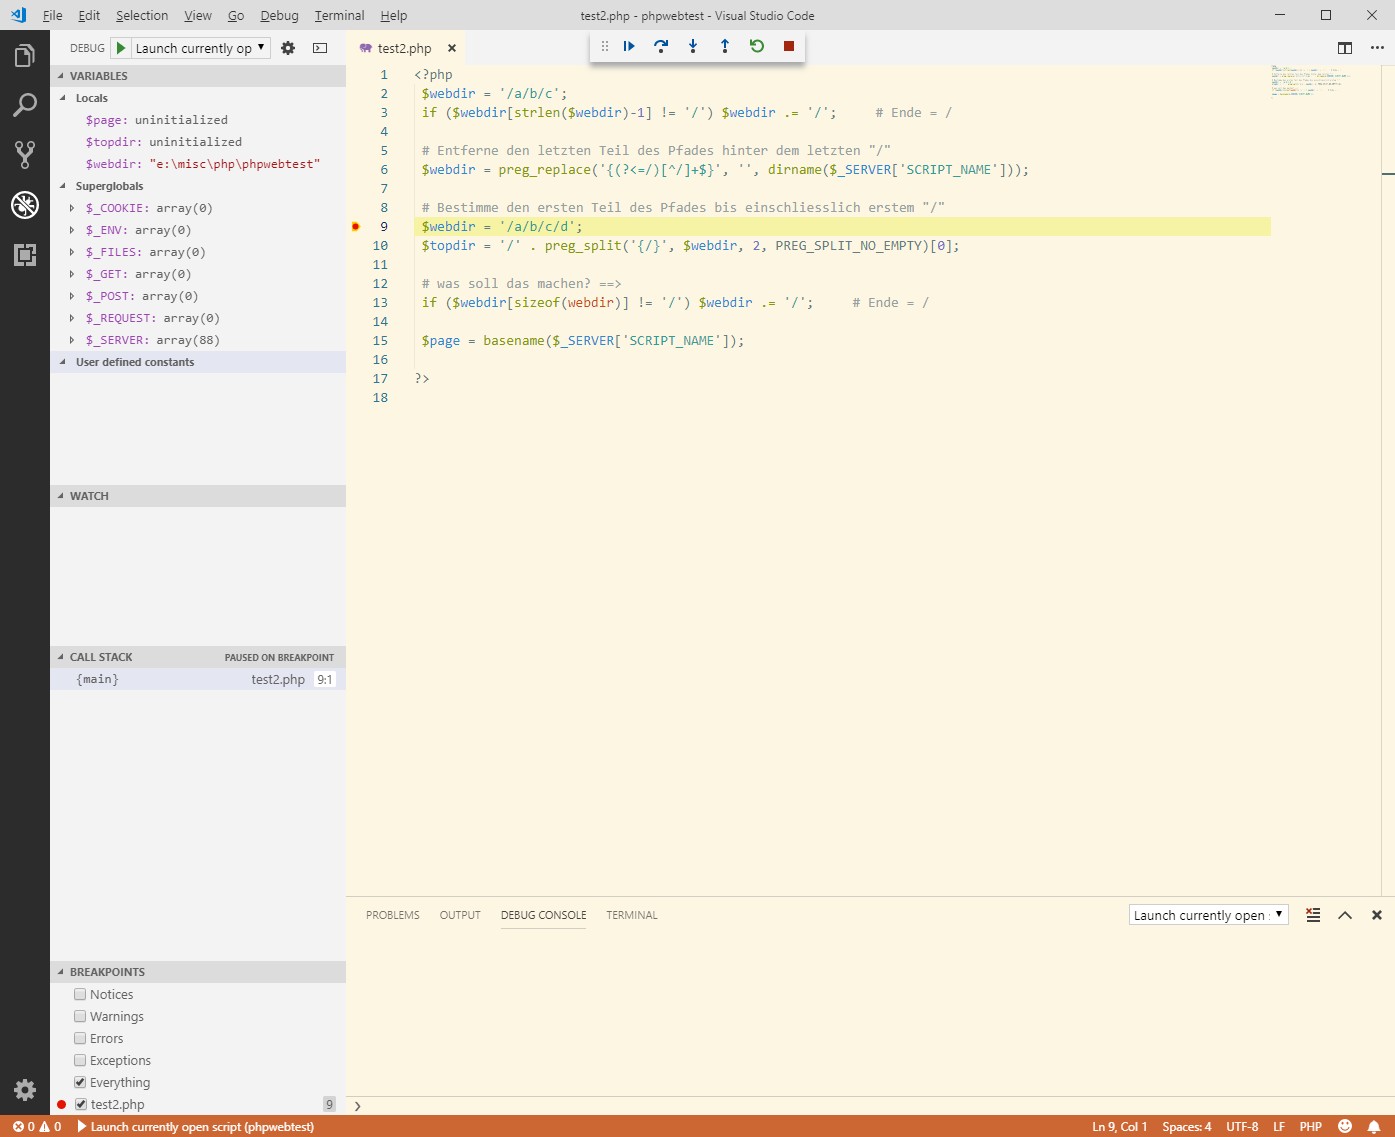Step Over in debug toolbar
The image size is (1395, 1137).
(661, 46)
